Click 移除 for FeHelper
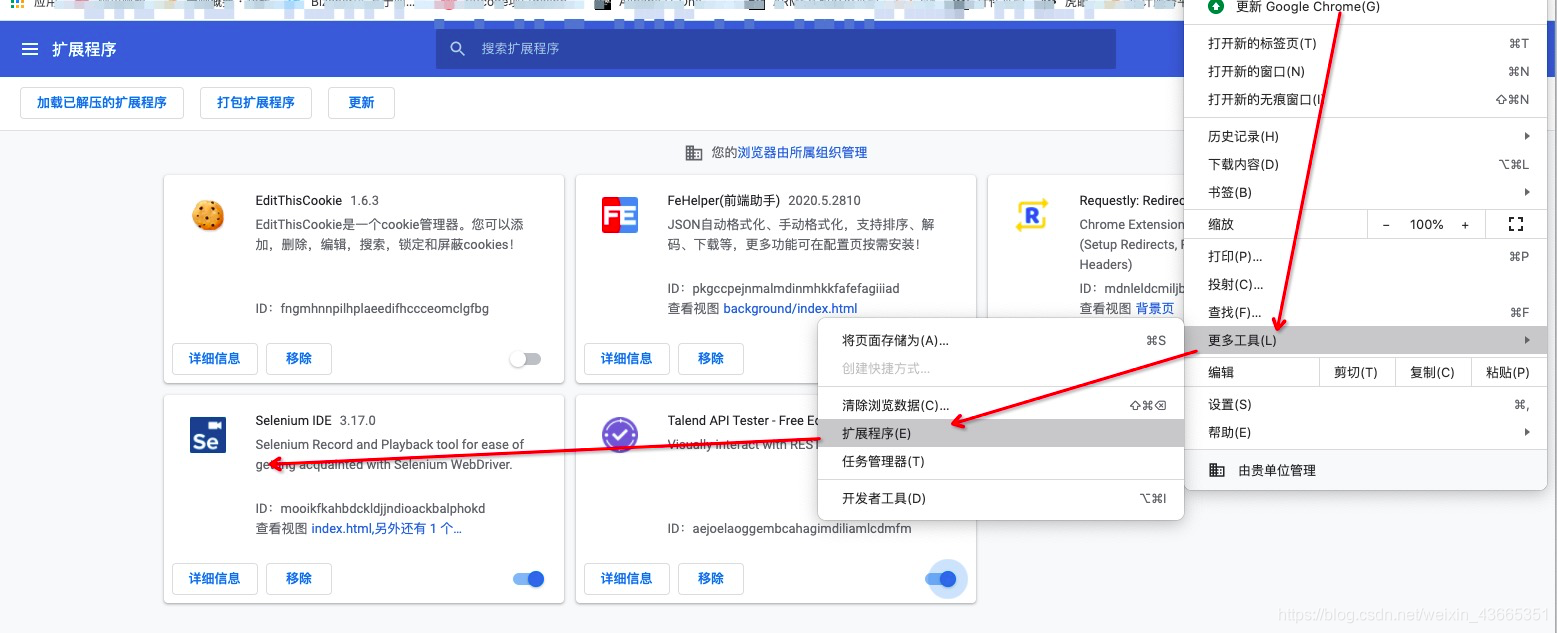Image resolution: width=1557 pixels, height=633 pixels. tap(711, 359)
